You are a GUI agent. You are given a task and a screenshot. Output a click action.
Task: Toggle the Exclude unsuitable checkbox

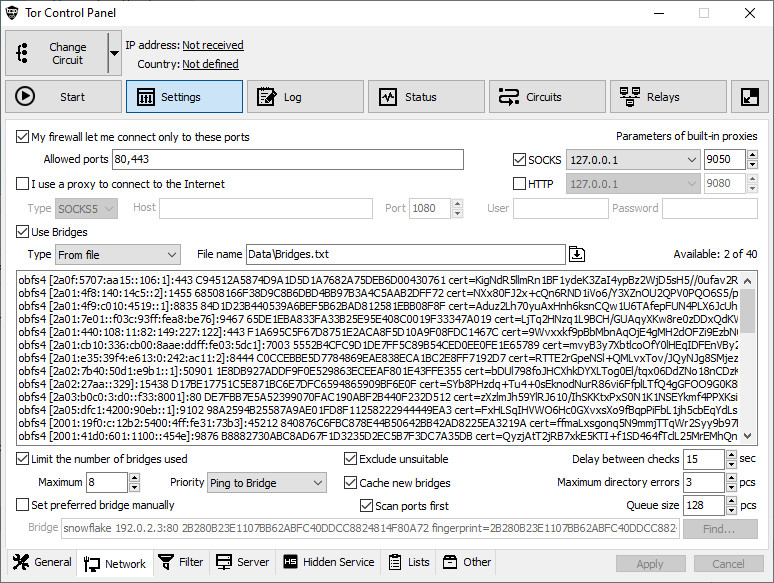350,459
